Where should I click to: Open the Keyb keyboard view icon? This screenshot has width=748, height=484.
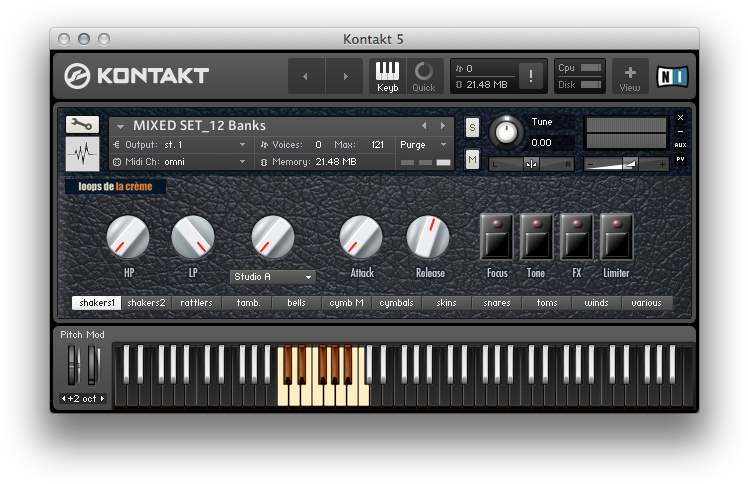(387, 75)
